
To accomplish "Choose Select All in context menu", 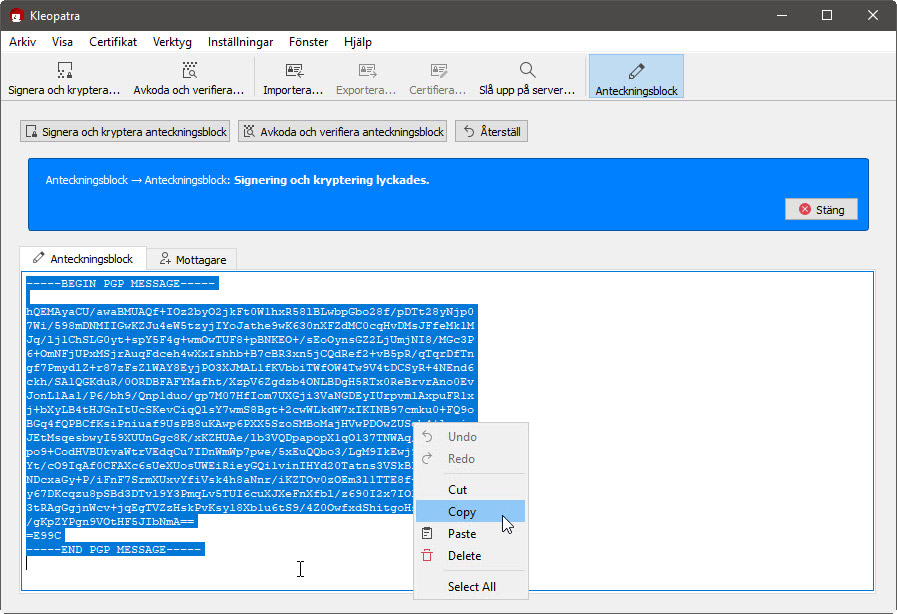I will [471, 587].
